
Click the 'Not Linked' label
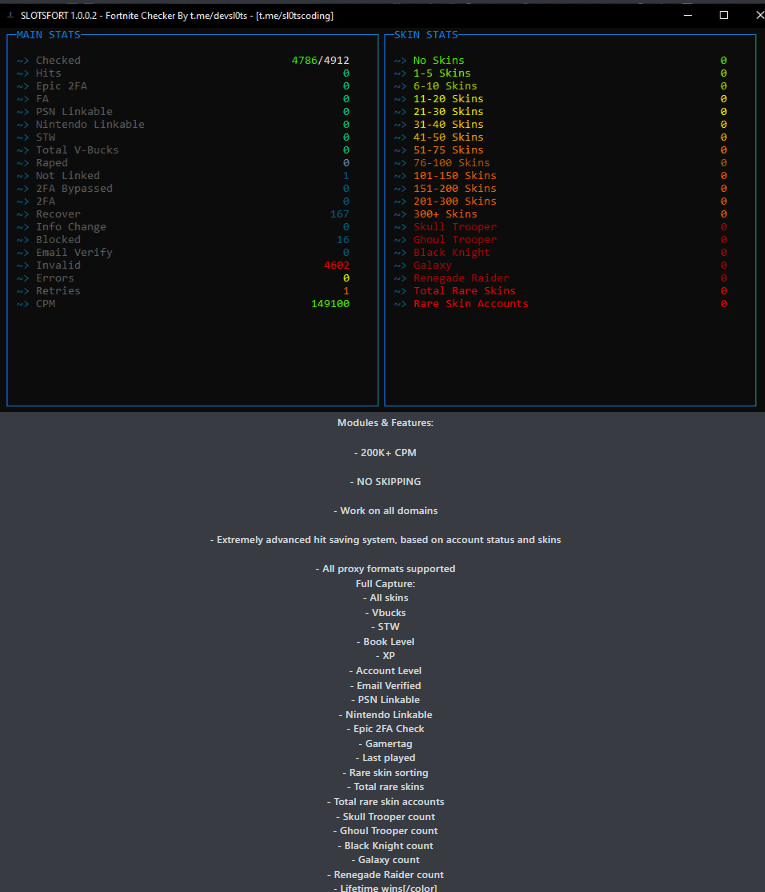pyautogui.click(x=68, y=176)
